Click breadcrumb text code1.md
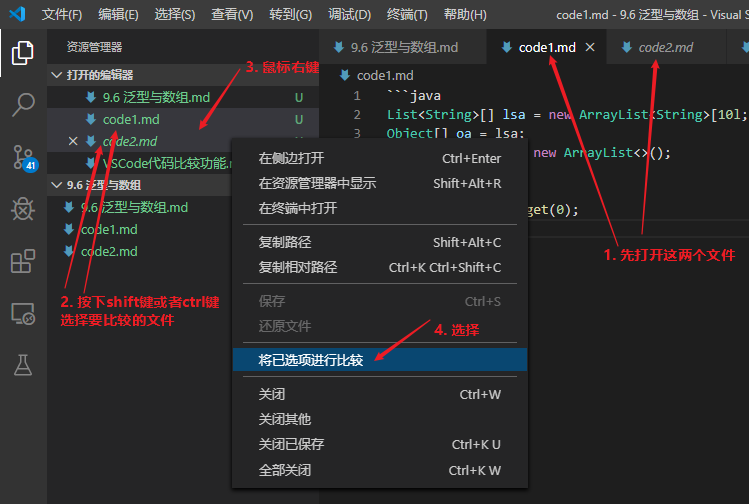This screenshot has width=749, height=504. (385, 75)
